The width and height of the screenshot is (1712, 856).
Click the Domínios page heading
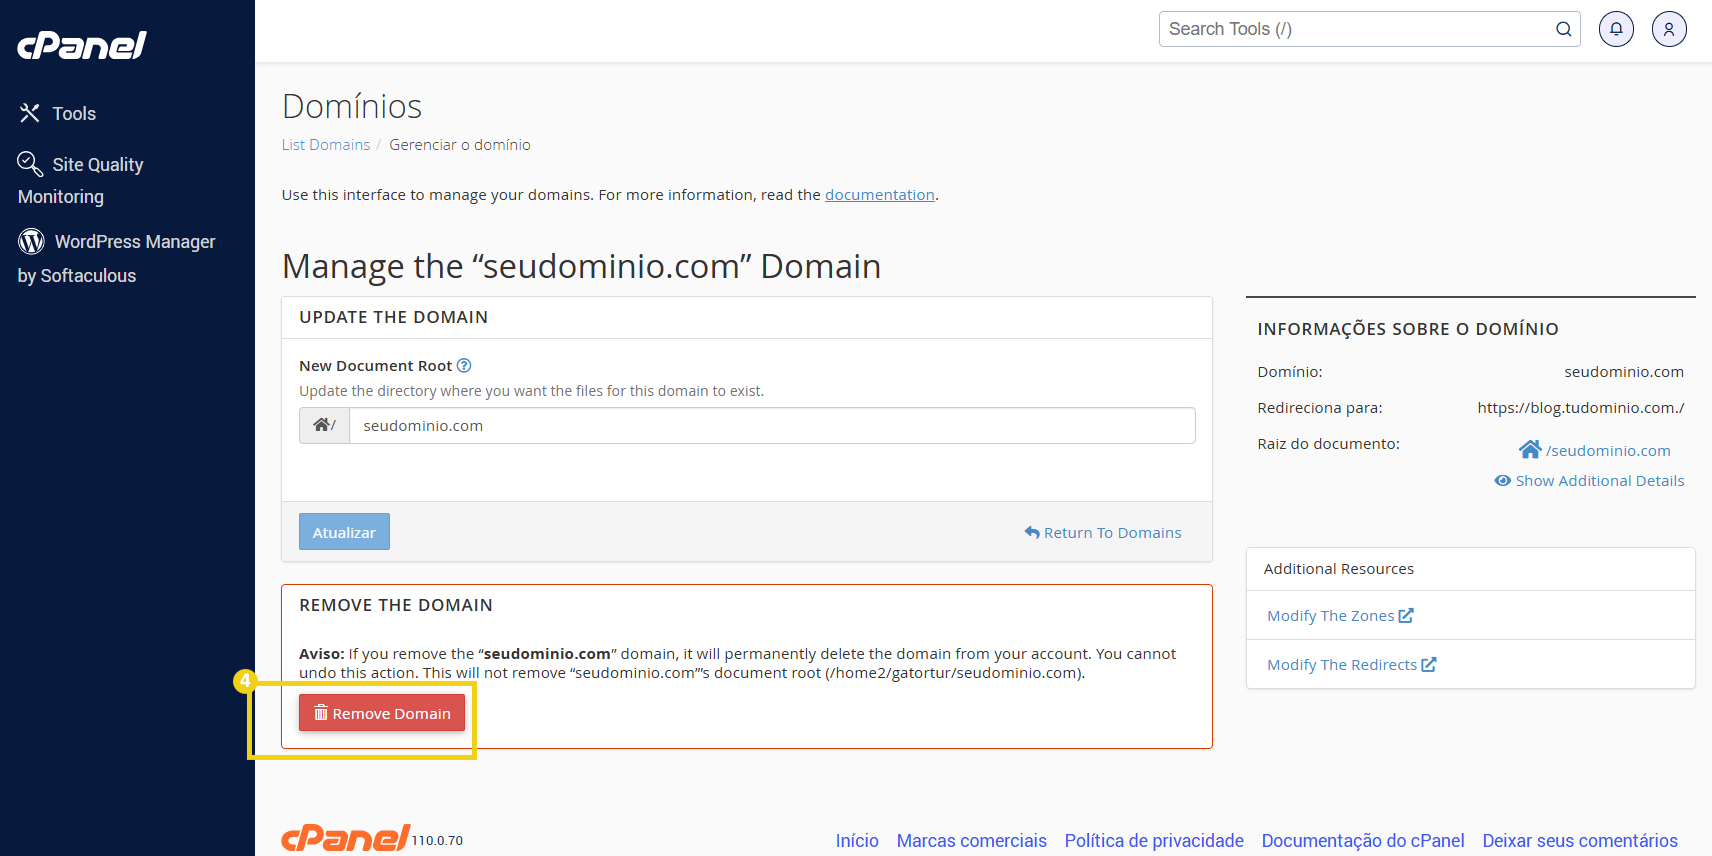352,106
